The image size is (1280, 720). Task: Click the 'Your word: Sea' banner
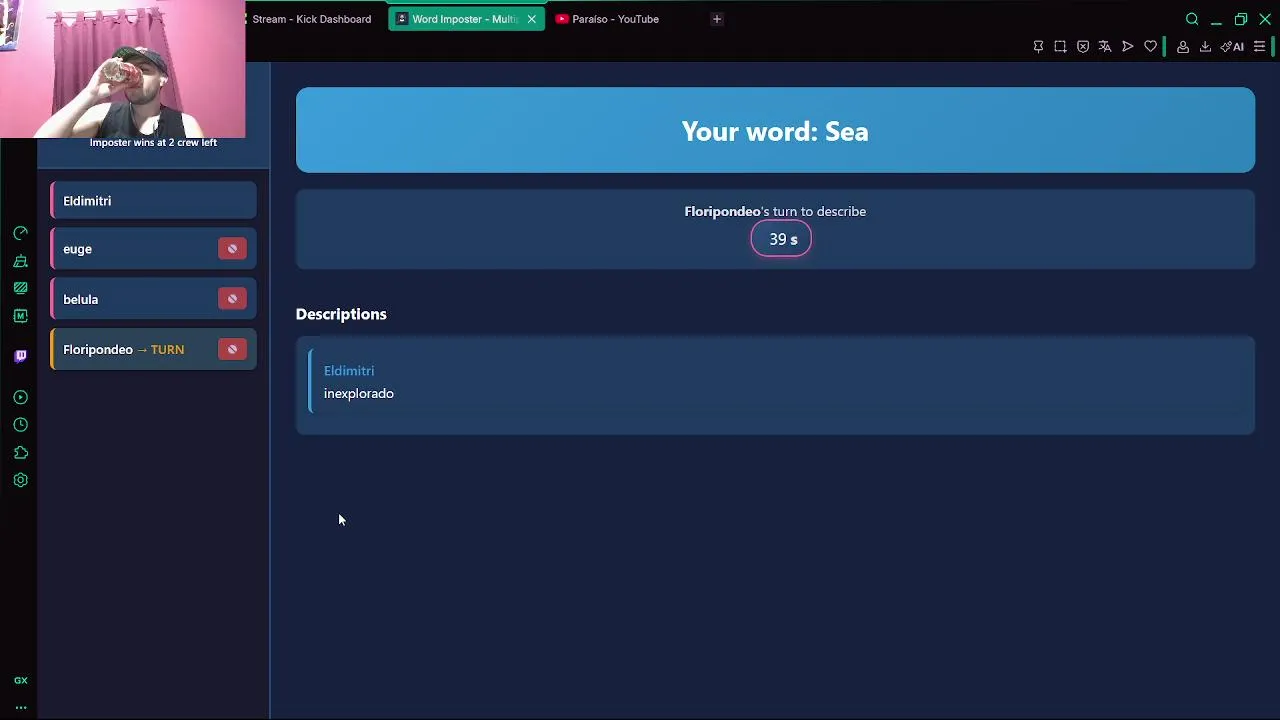775,130
